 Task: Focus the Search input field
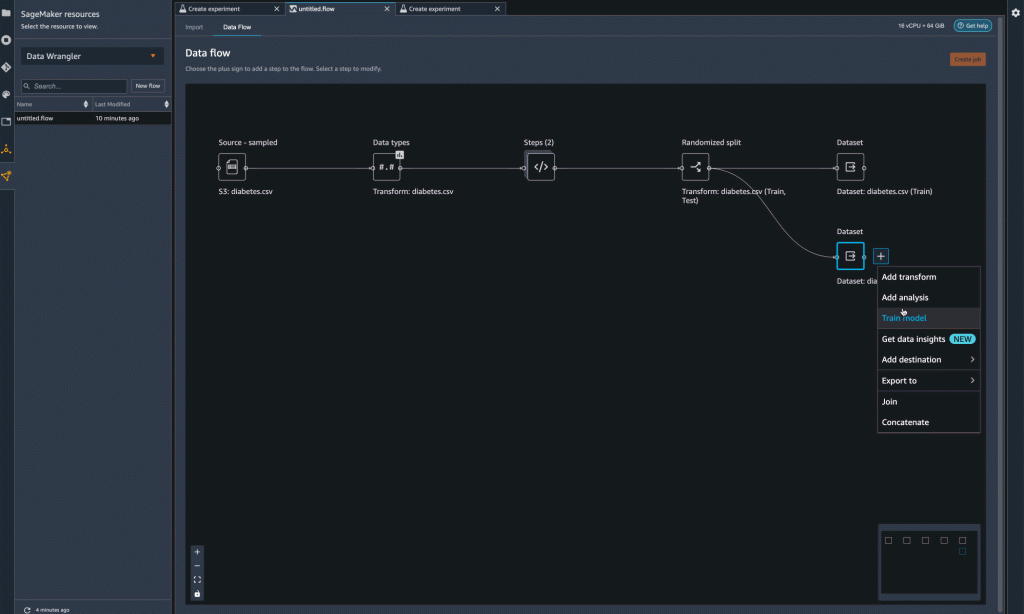click(x=74, y=86)
